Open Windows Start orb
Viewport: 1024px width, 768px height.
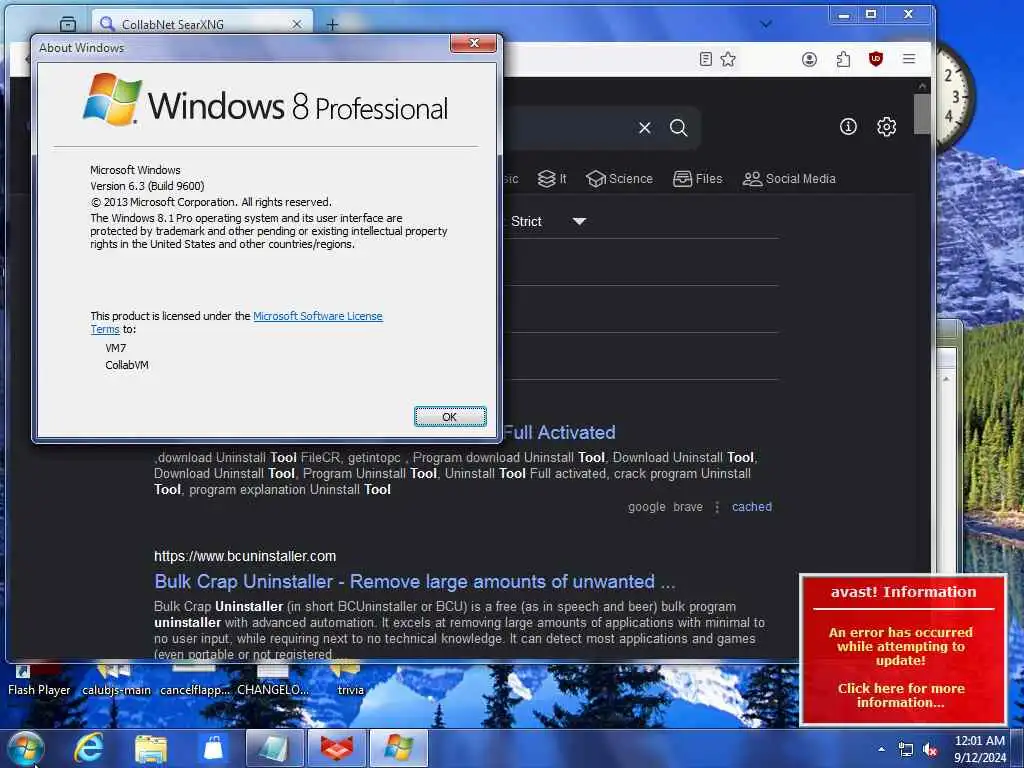click(25, 748)
